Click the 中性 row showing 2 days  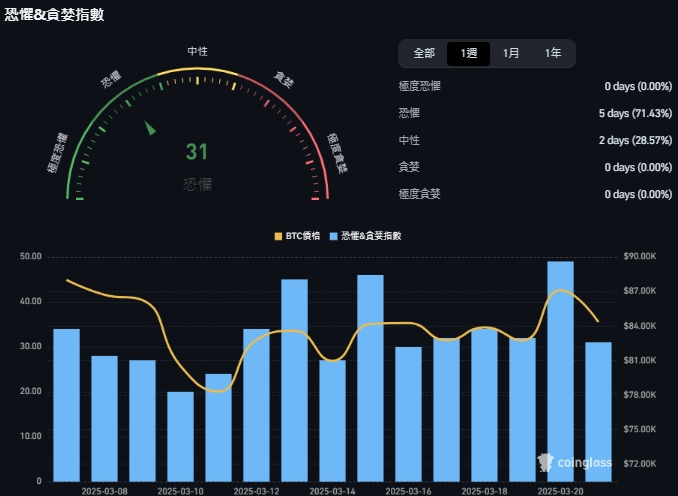[x=535, y=140]
